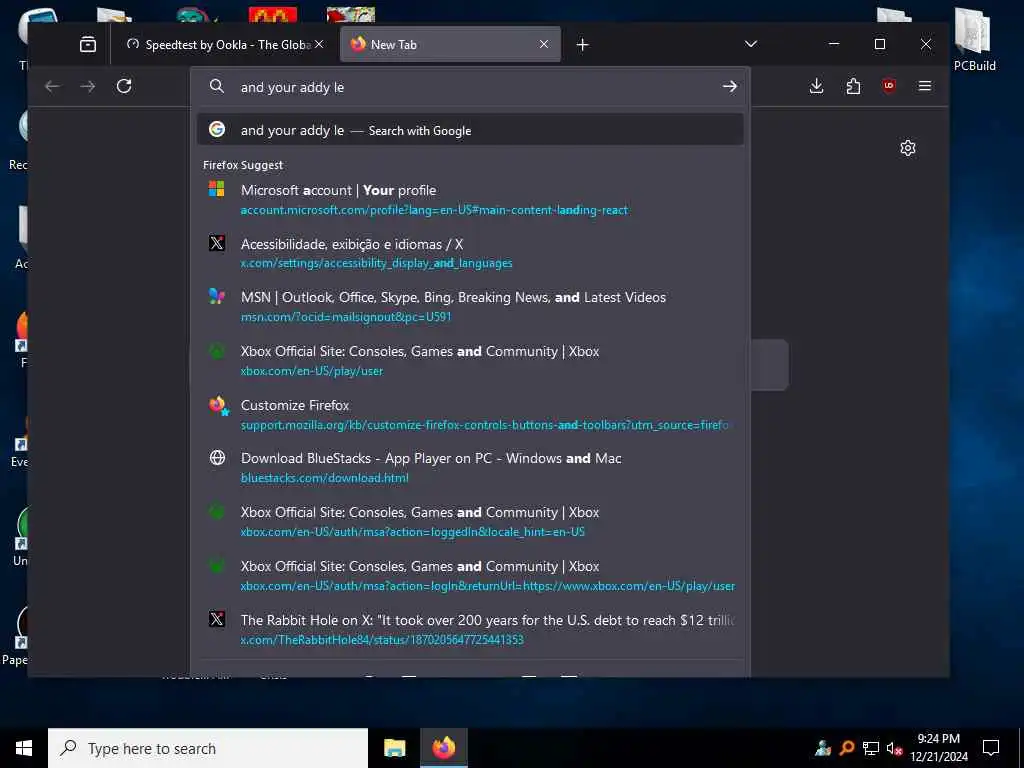This screenshot has height=768, width=1024.
Task: Open The Rabbit Hole on X suggestion
Action: point(470,629)
